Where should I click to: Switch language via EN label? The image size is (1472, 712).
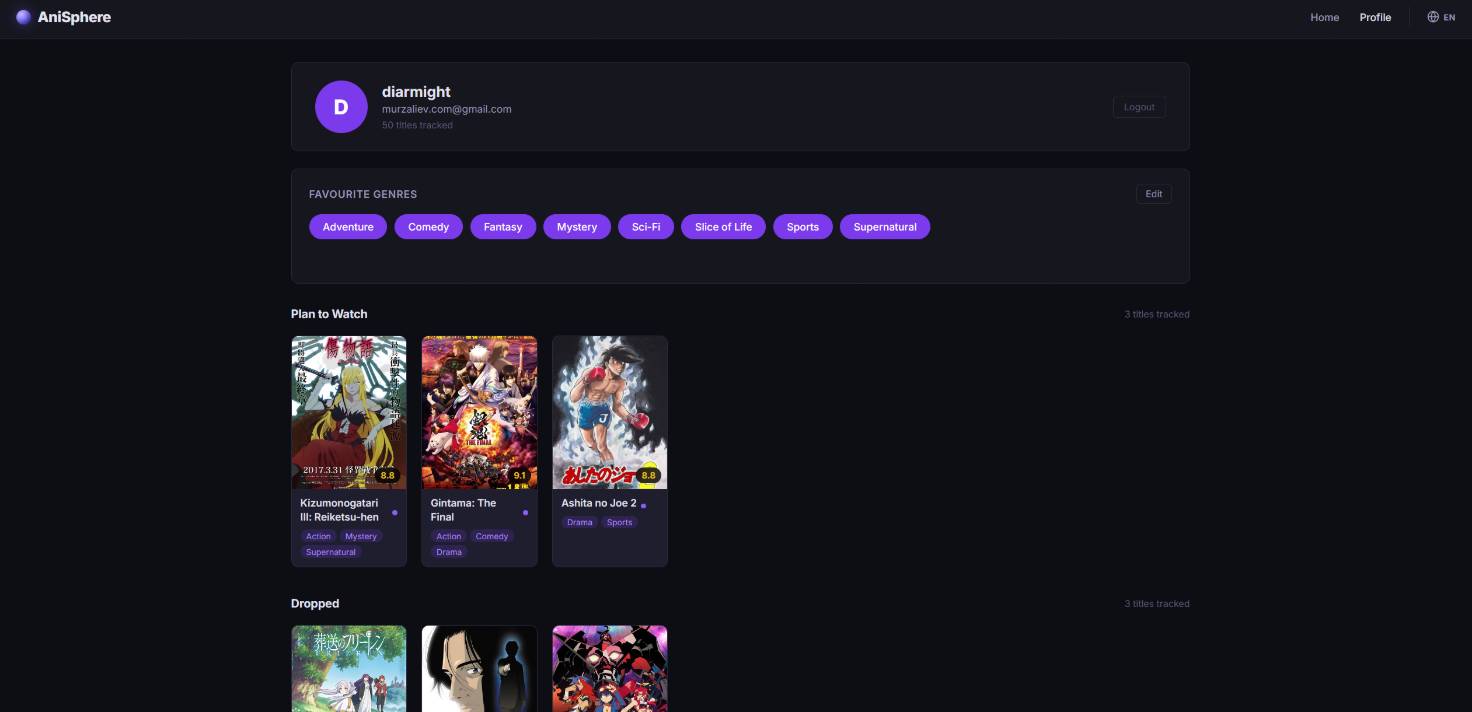tap(1449, 17)
